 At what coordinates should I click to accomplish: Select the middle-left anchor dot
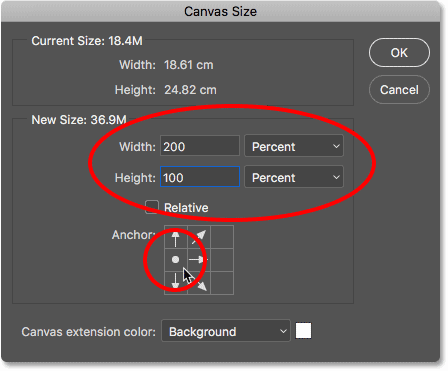click(x=176, y=260)
